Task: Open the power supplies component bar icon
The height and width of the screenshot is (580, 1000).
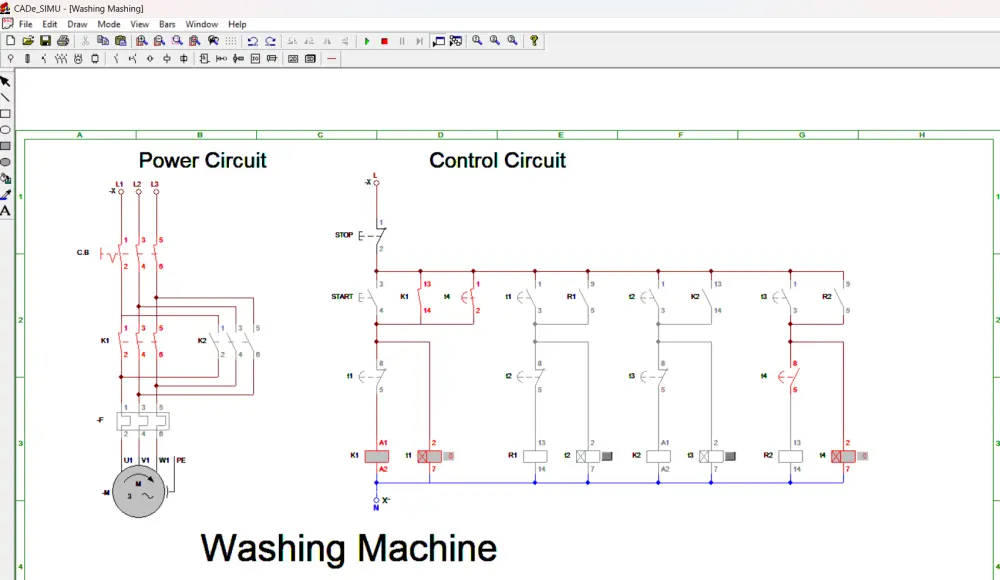Action: tap(10, 59)
